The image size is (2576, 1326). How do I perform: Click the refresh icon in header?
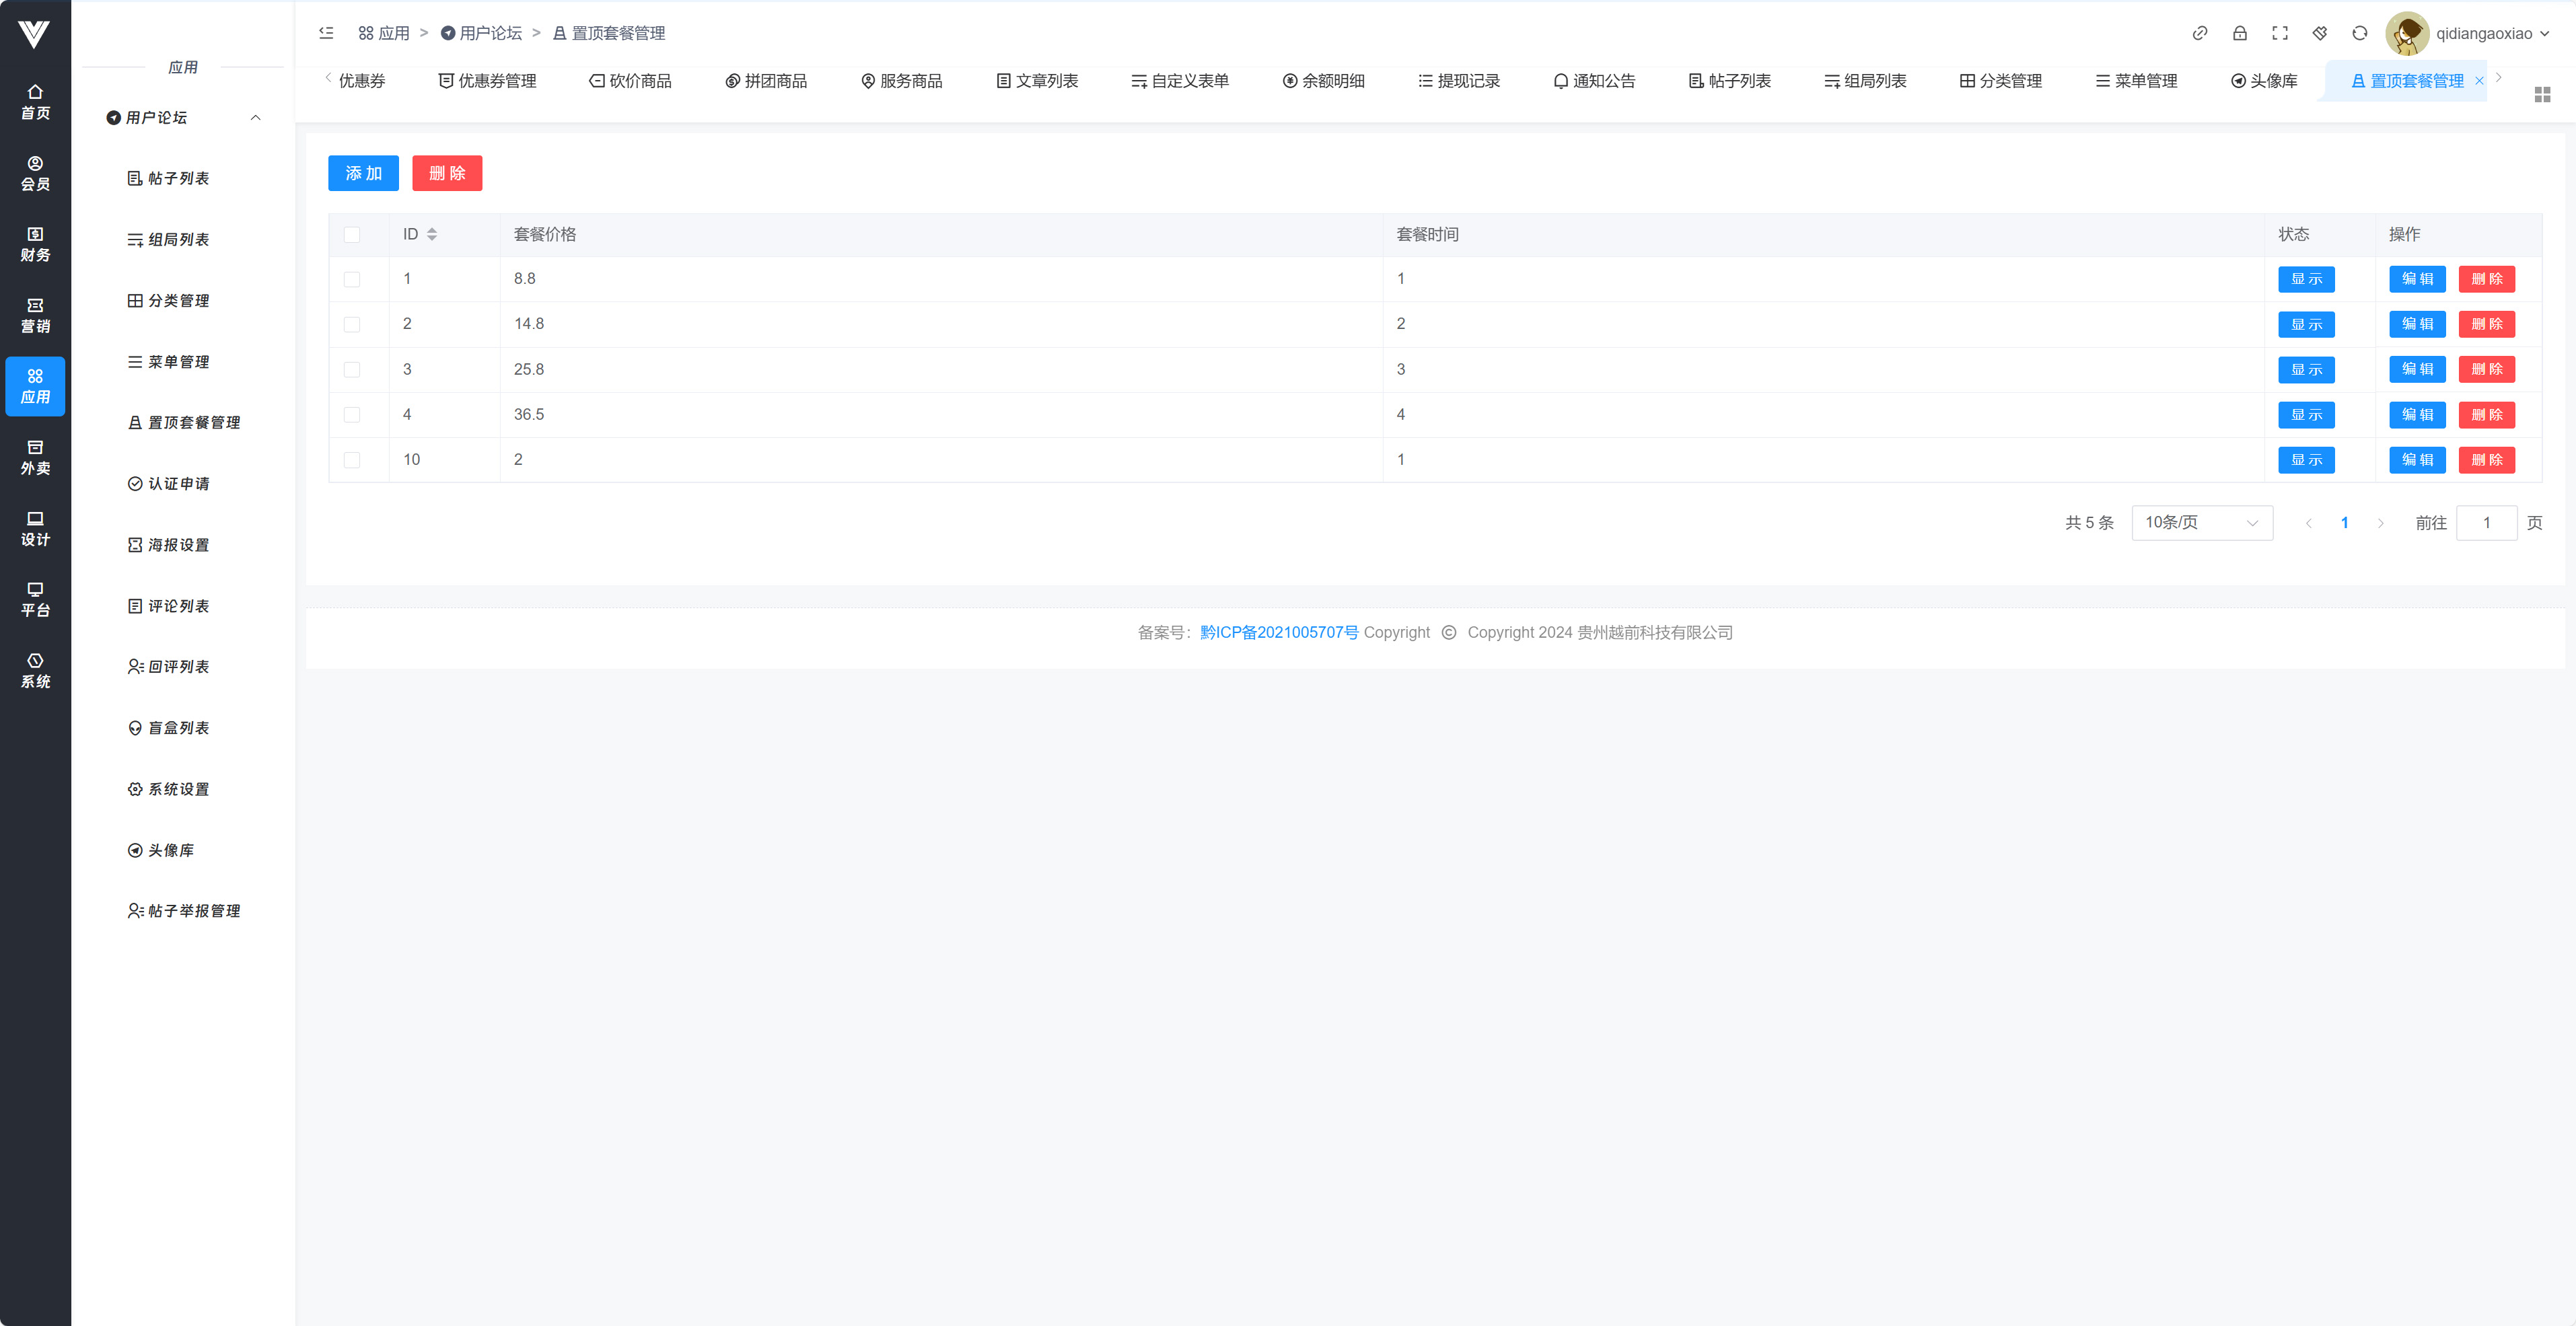[2359, 33]
